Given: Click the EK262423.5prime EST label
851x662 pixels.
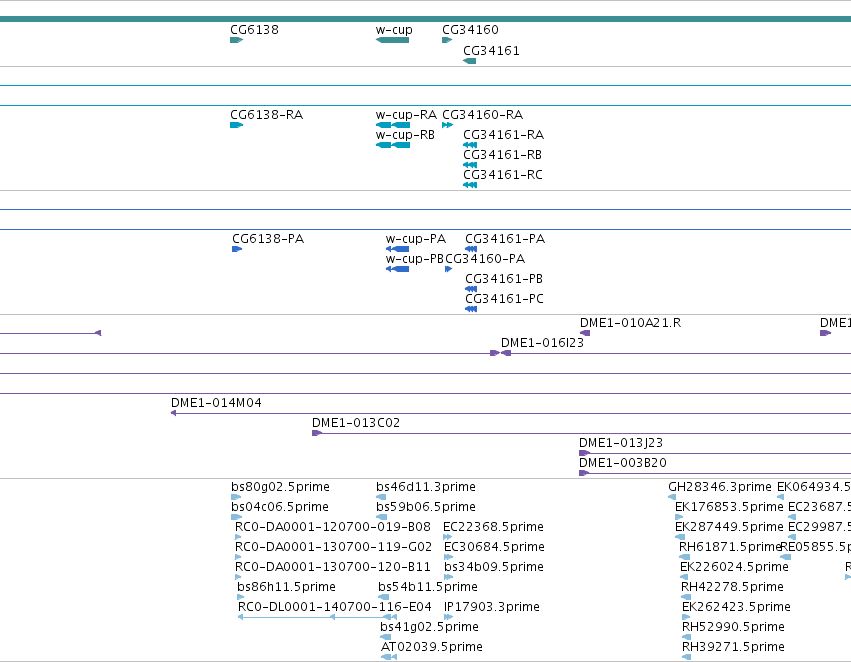Looking at the screenshot, I should pyautogui.click(x=736, y=608).
